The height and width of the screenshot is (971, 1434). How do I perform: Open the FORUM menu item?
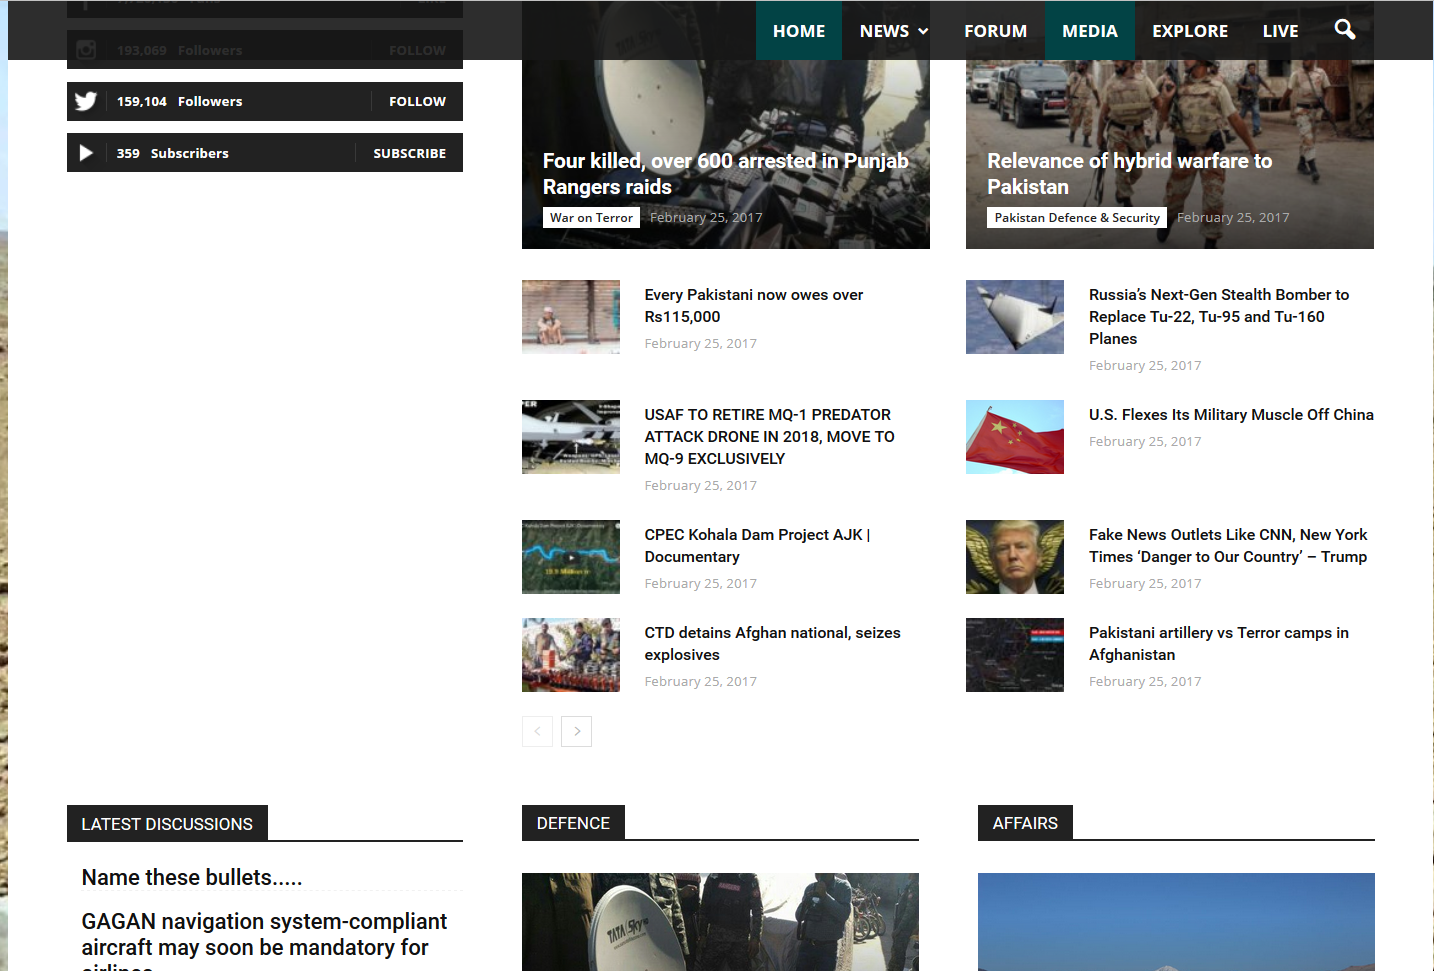tap(995, 31)
